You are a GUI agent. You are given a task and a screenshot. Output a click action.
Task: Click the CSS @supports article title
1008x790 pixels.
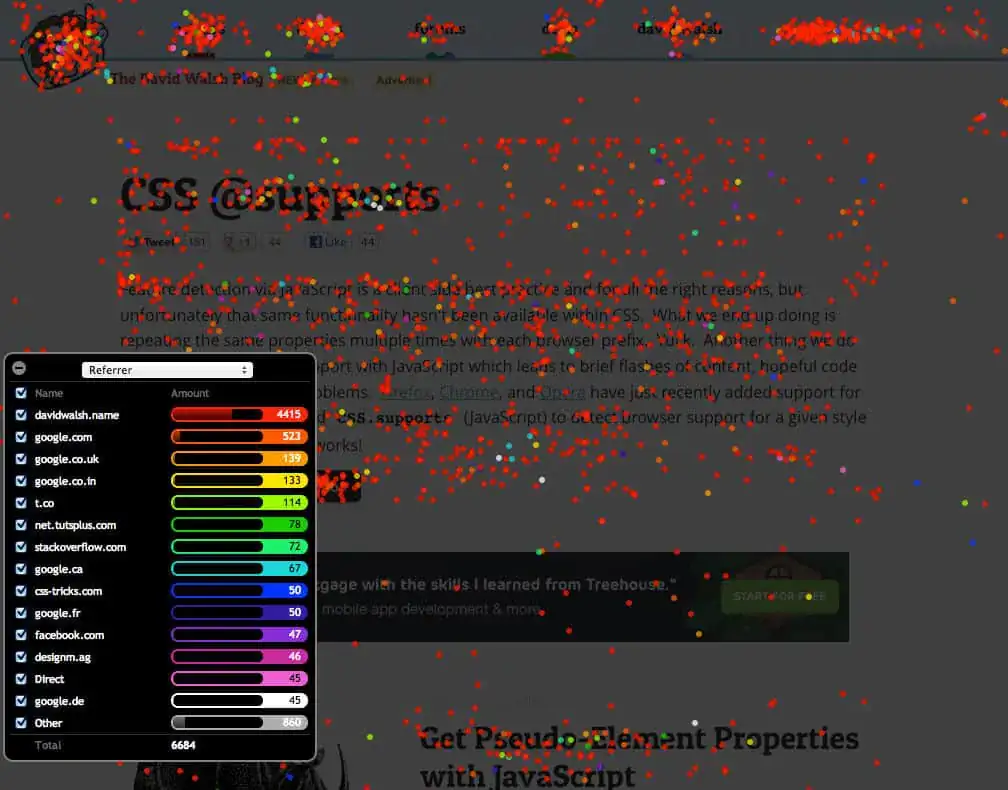pos(280,194)
